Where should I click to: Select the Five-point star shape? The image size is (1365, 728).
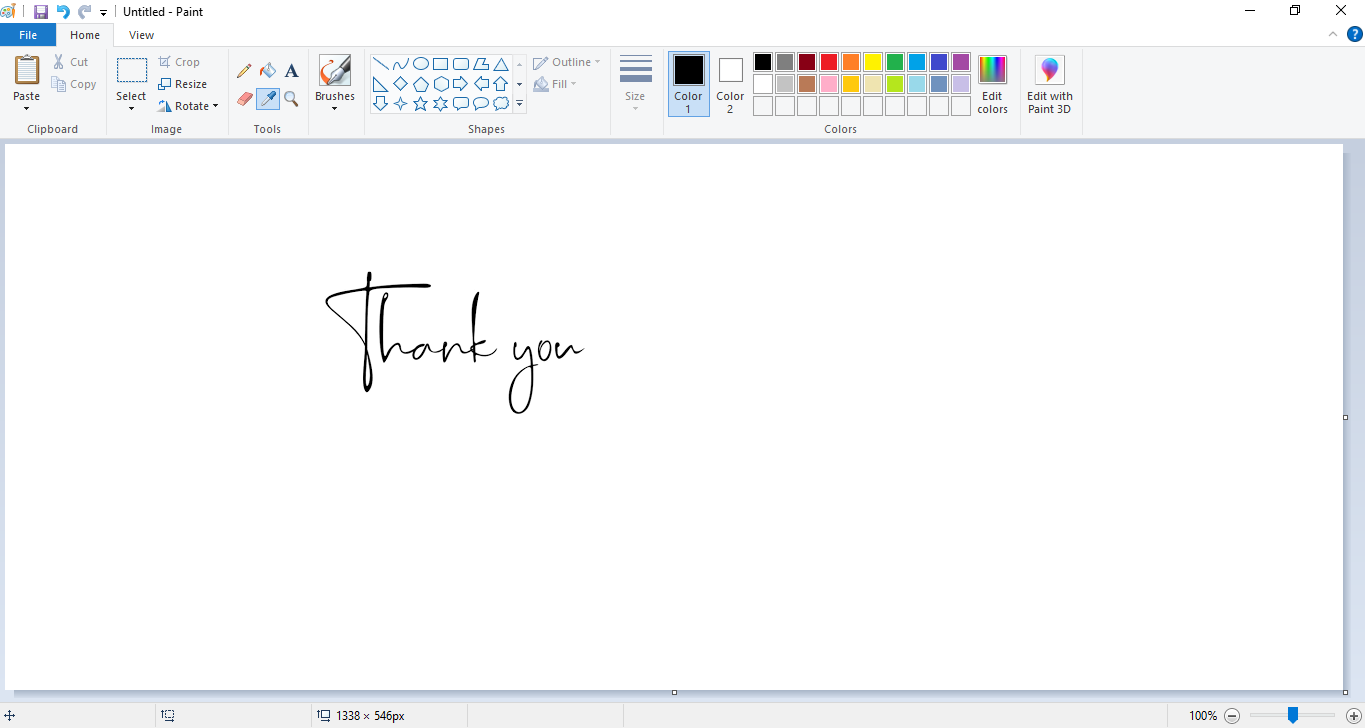click(x=420, y=101)
